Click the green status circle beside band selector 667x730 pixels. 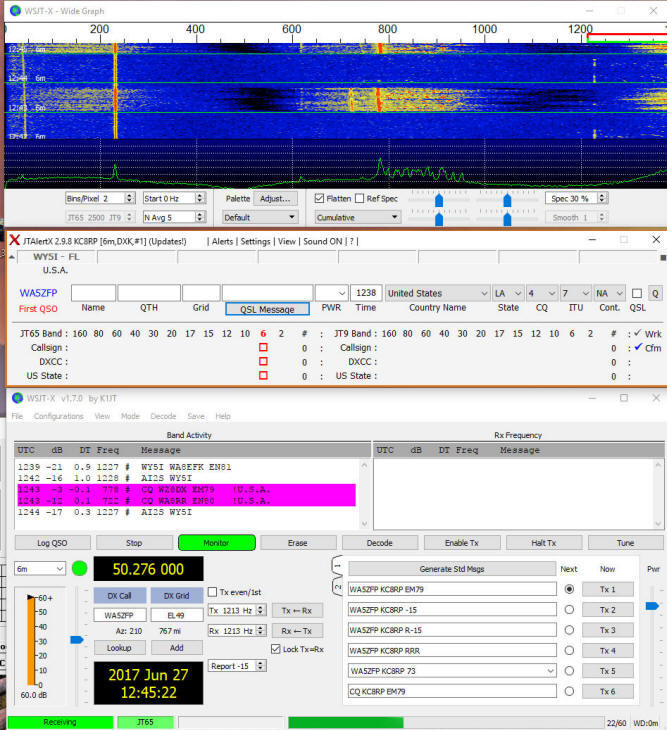pos(80,568)
